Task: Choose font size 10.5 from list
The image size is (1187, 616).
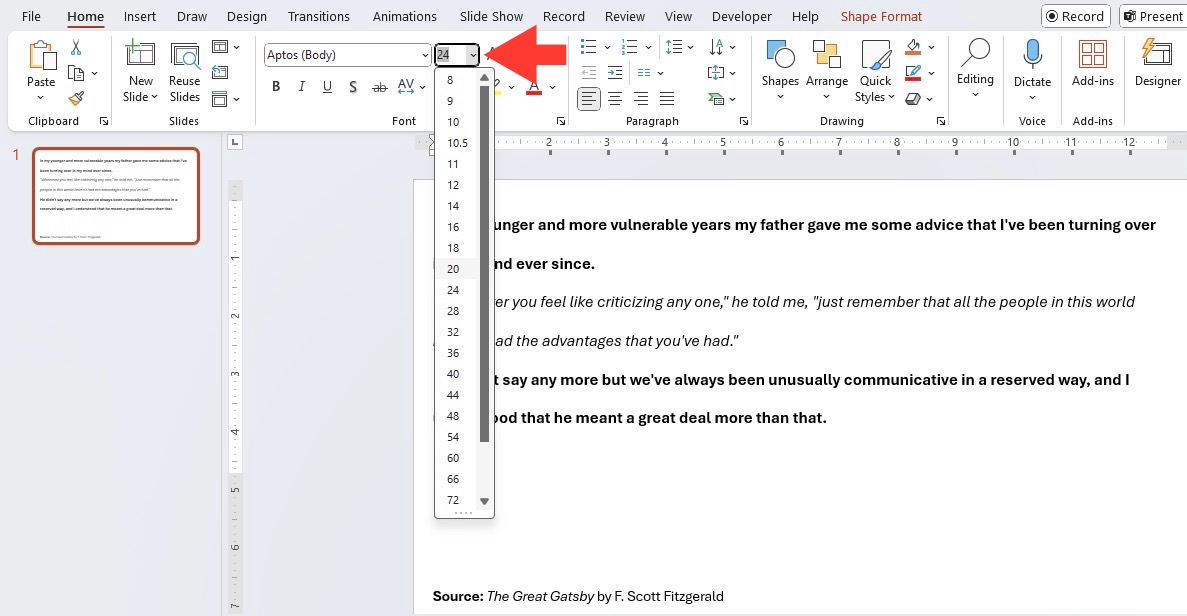Action: pos(456,143)
